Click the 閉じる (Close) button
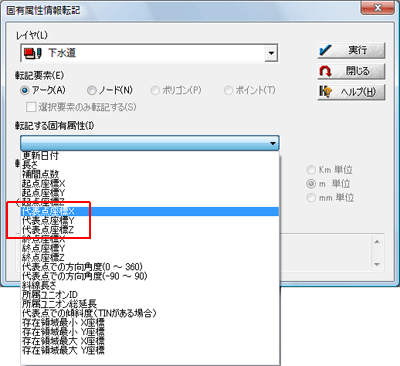 click(351, 71)
